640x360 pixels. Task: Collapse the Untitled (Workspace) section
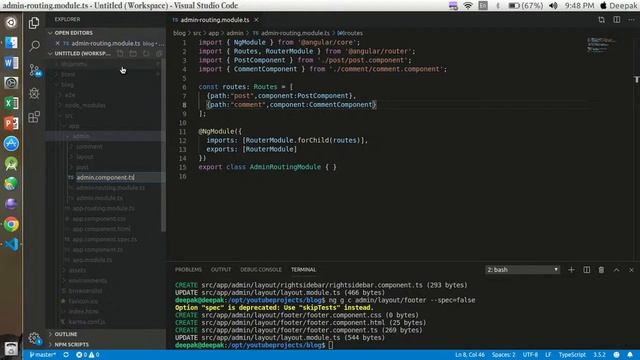(x=50, y=53)
